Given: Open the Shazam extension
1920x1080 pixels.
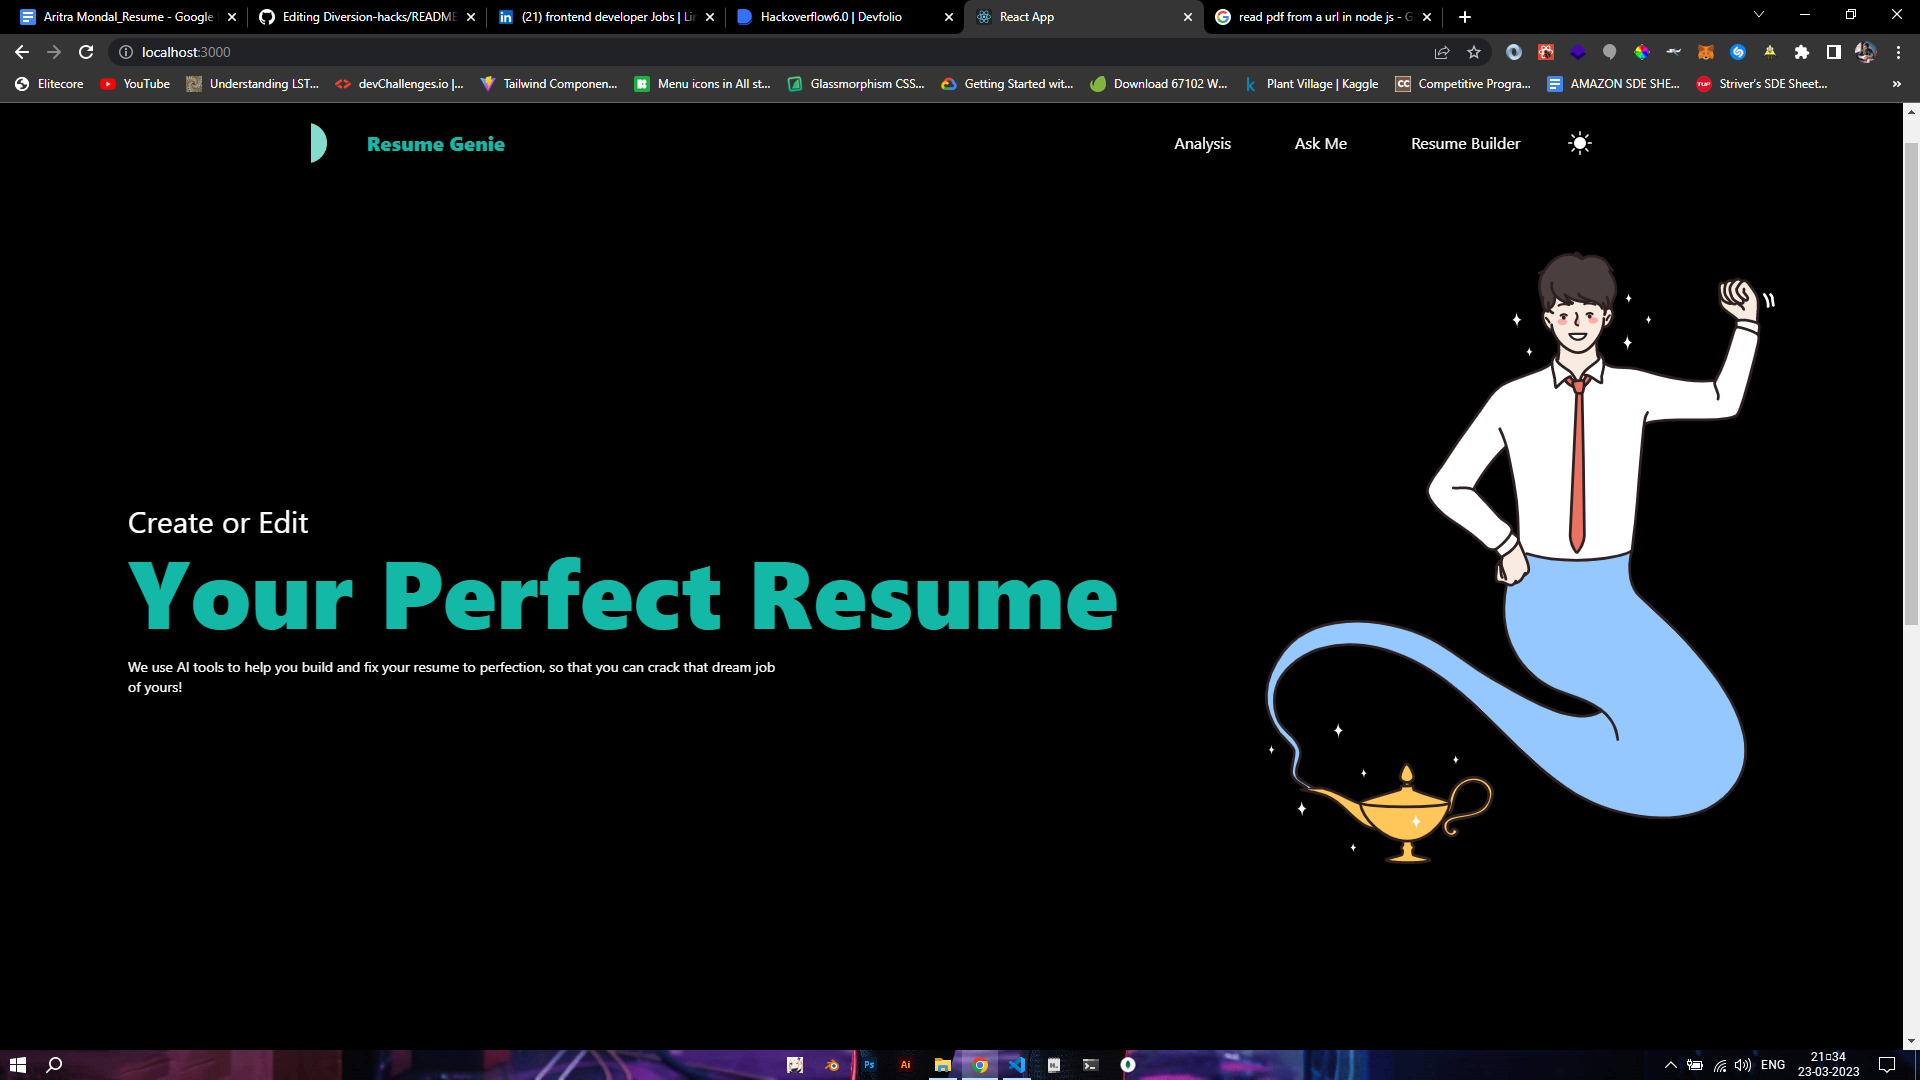Looking at the screenshot, I should click(1737, 52).
